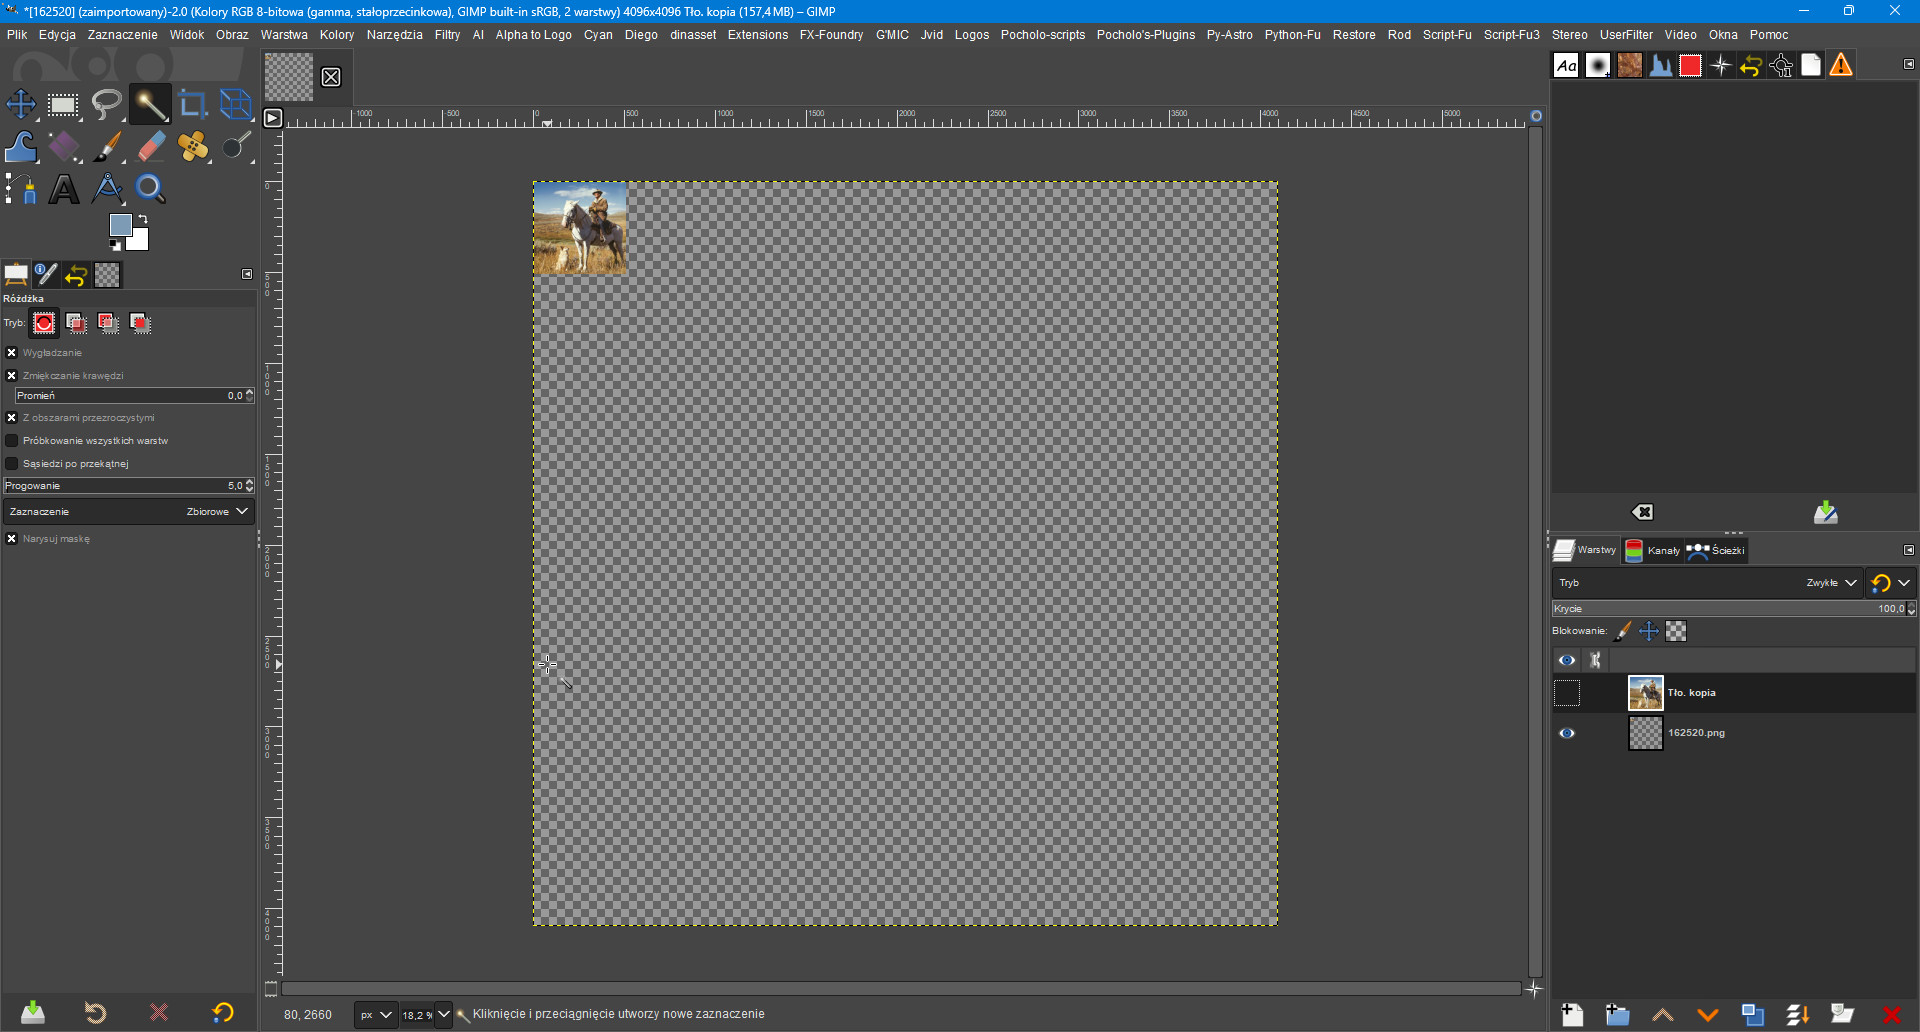This screenshot has height=1032, width=1920.
Task: Click the foreground color swatch
Action: (x=120, y=225)
